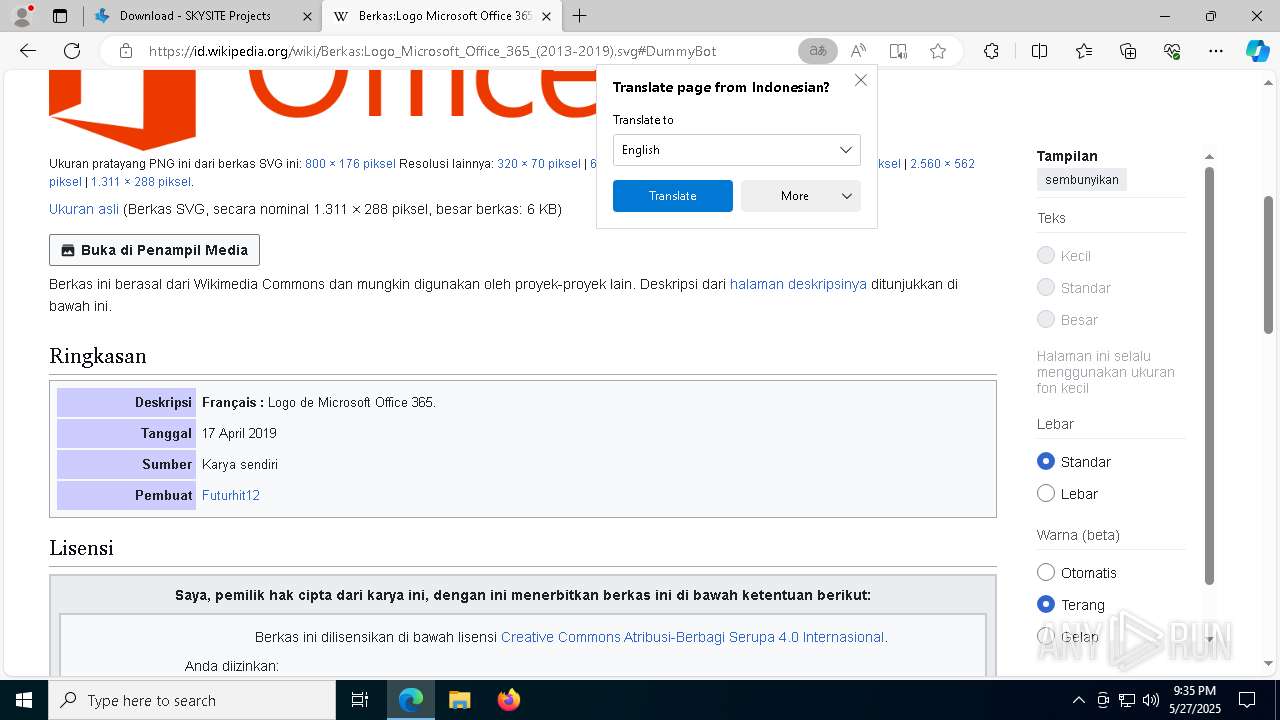Image resolution: width=1280 pixels, height=720 pixels.
Task: Open Creative Commons Atribusi-Berbagi Serupa 4.0 link
Action: [693, 637]
